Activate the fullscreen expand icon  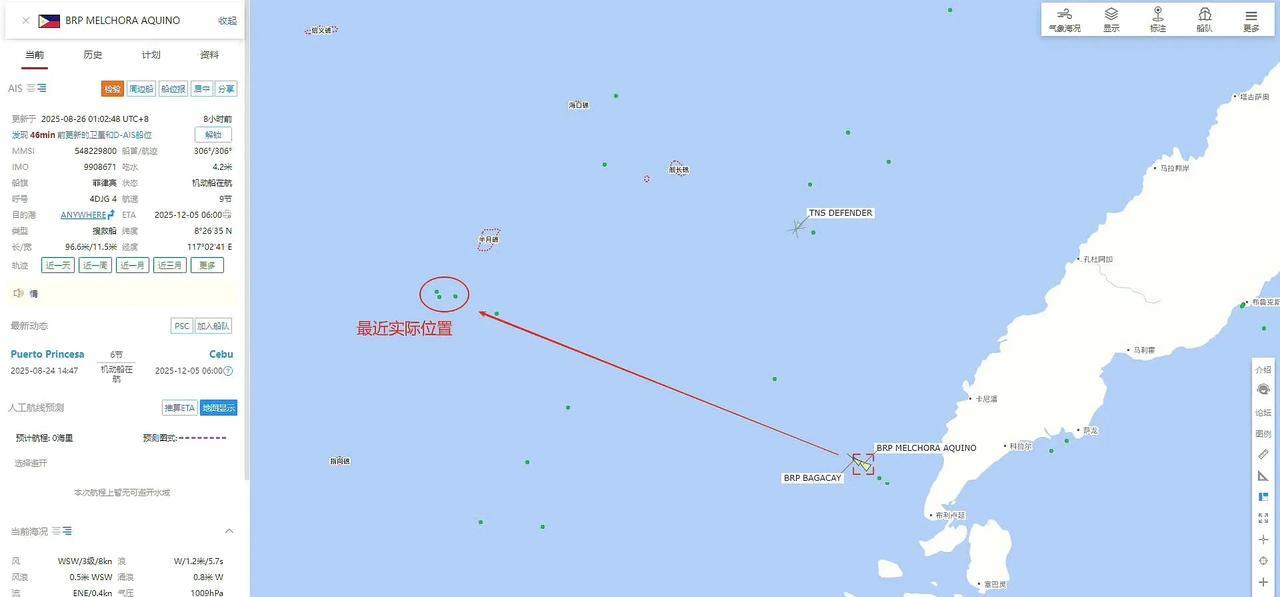pyautogui.click(x=1263, y=518)
